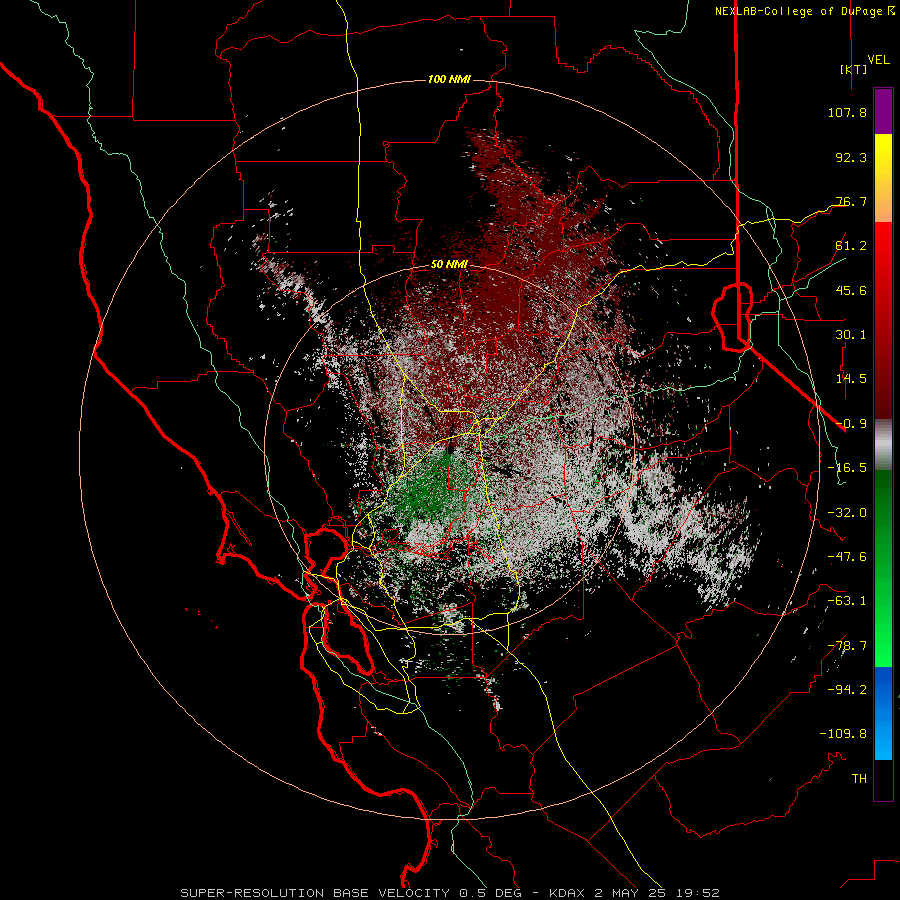
Task: Pick the red segment of velocity color bar
Action: (883, 320)
